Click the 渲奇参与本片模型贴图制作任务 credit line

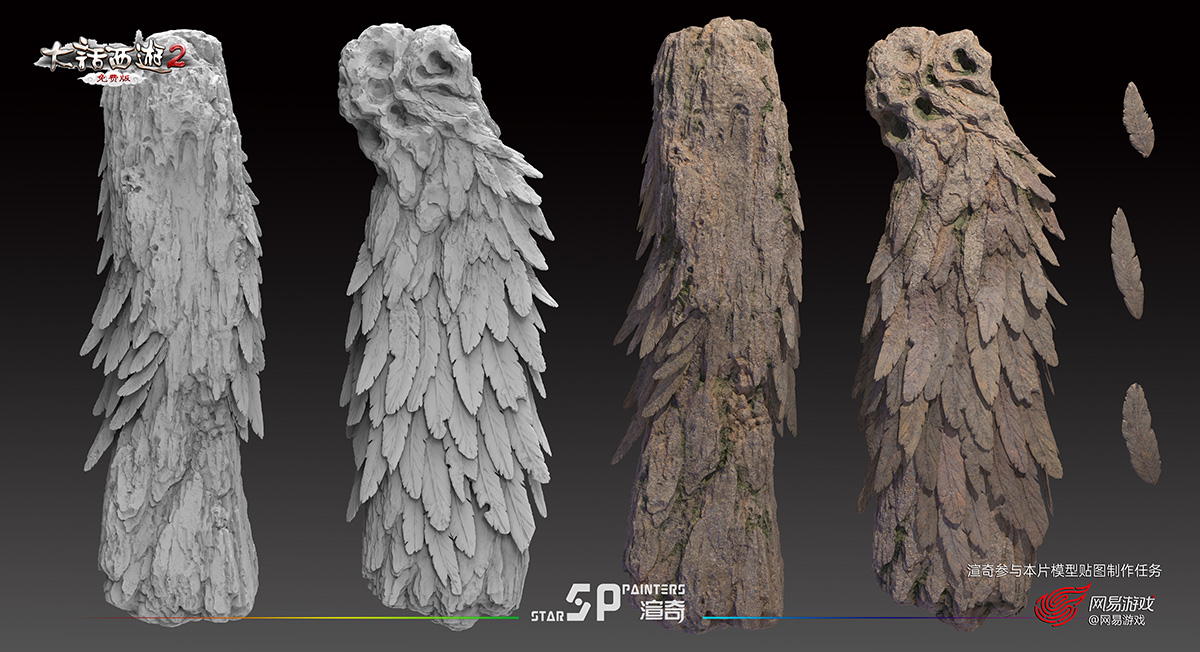click(1065, 571)
